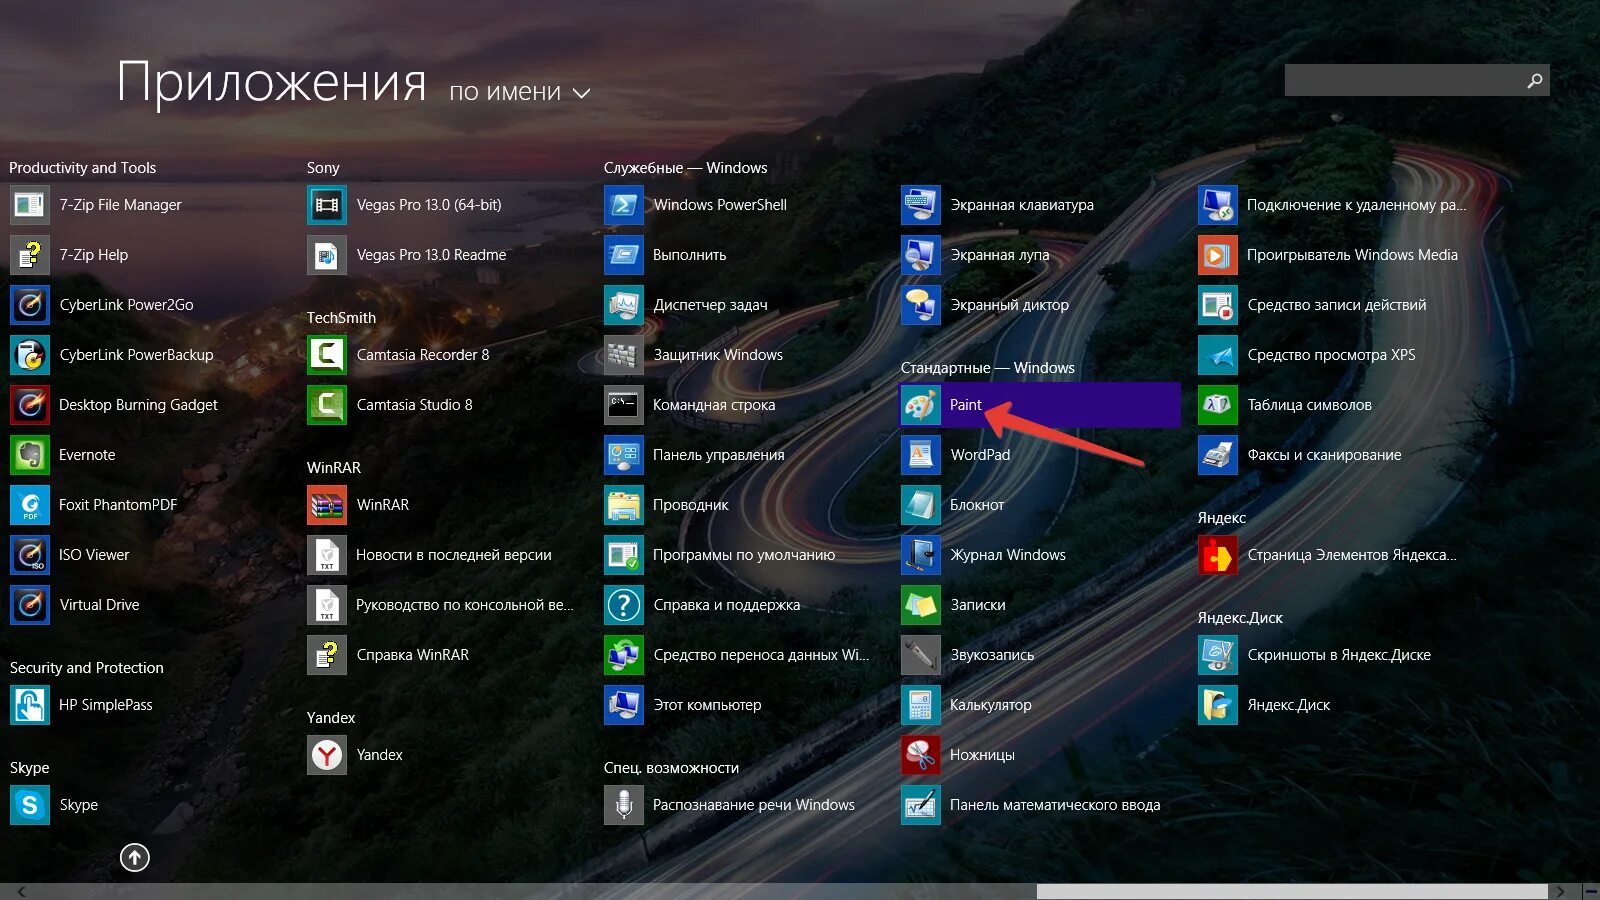Focus the apps search field
The height and width of the screenshot is (900, 1600).
pos(1417,80)
